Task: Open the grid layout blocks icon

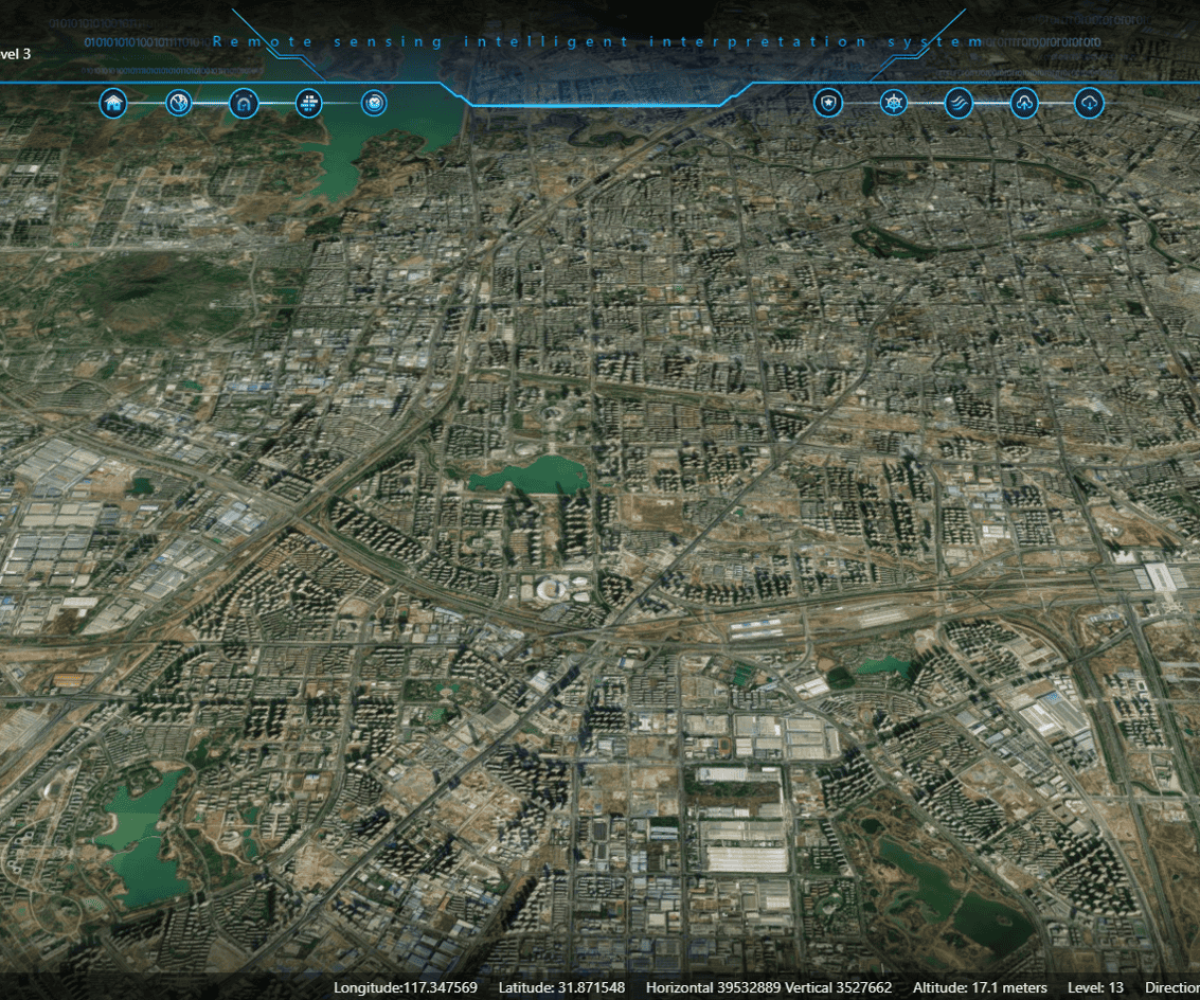Action: tap(309, 103)
